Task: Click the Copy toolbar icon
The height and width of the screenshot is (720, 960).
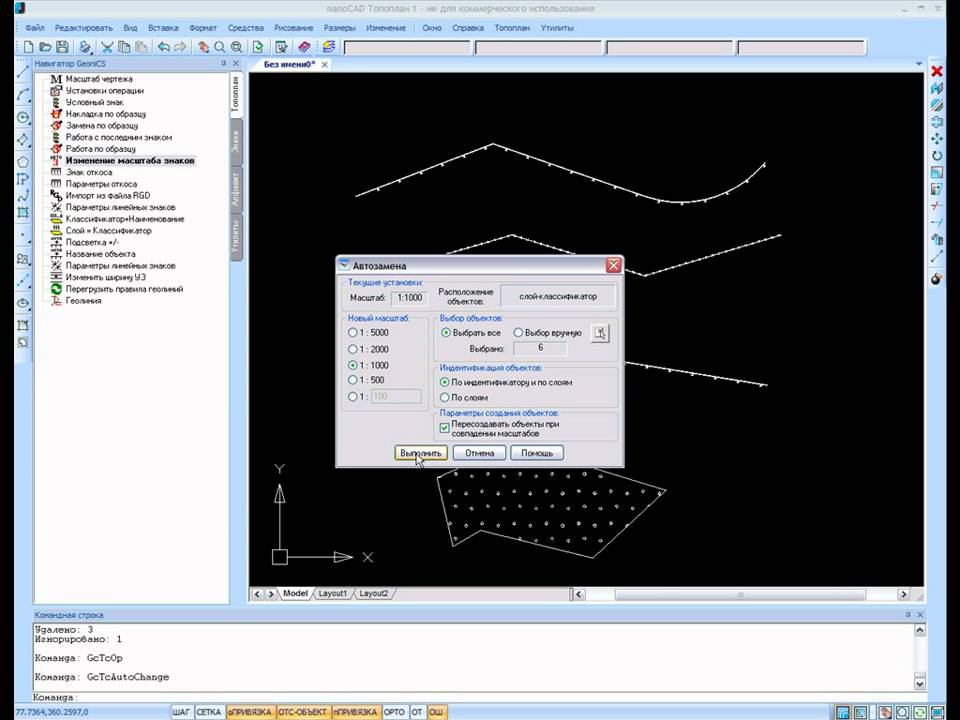Action: click(x=124, y=47)
